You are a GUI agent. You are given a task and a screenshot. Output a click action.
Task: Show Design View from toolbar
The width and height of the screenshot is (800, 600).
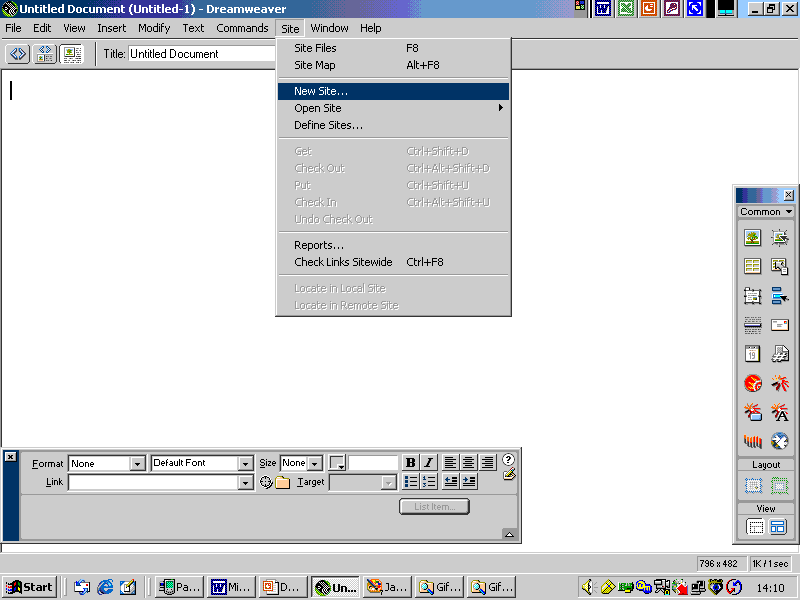pos(72,54)
